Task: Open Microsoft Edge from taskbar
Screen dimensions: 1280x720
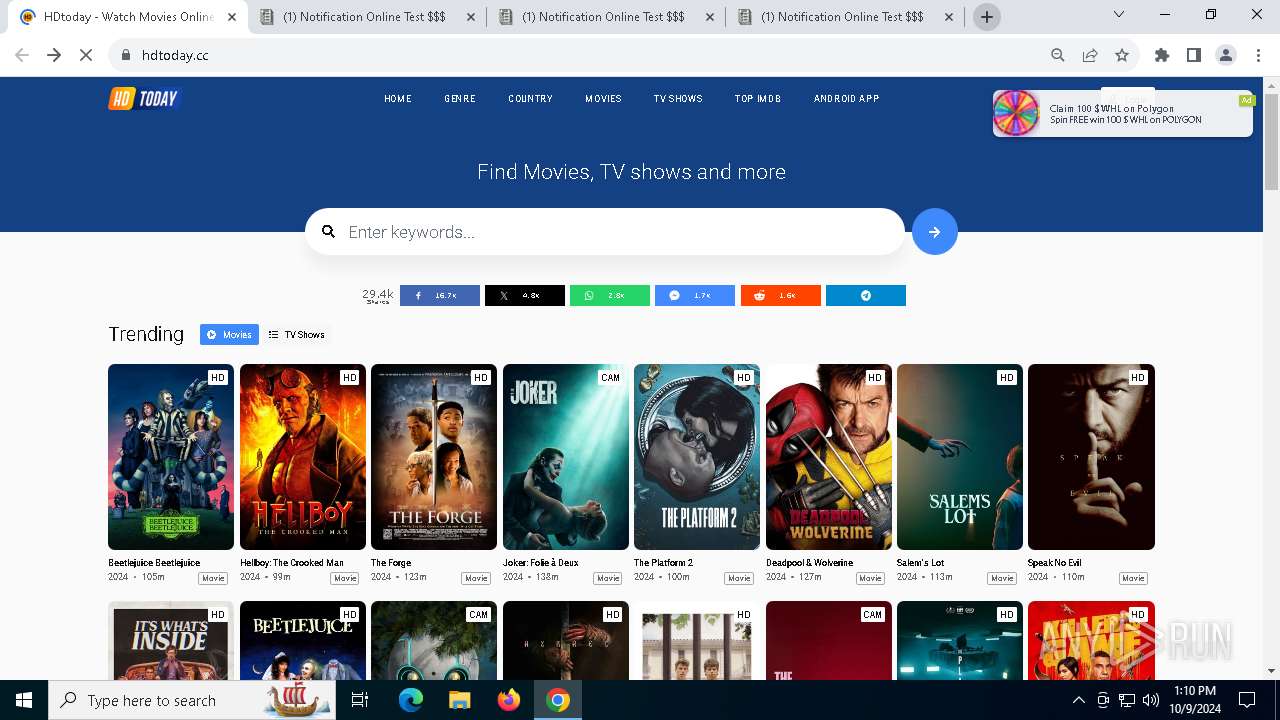Action: click(x=411, y=700)
